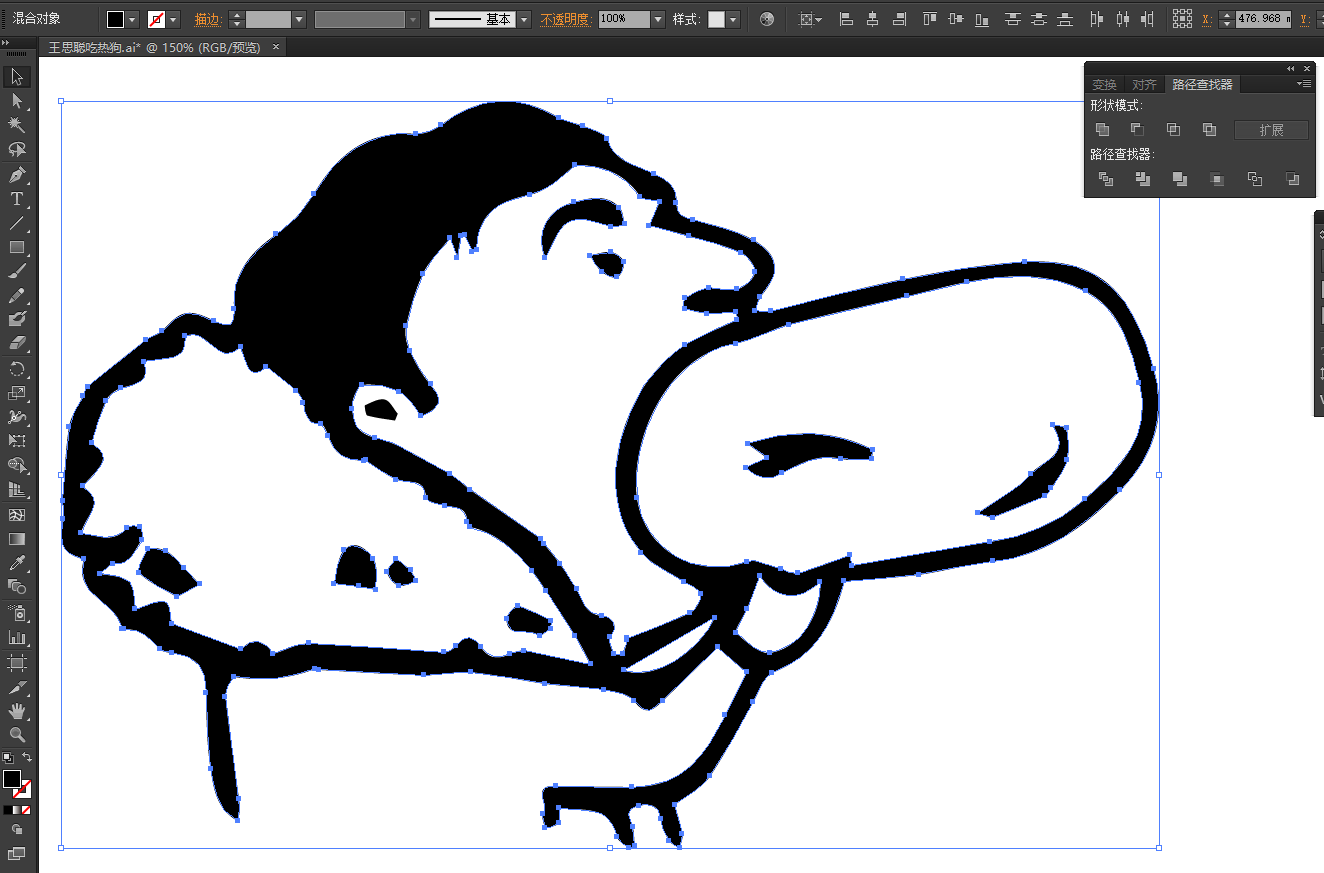
Task: Select the Type tool
Action: [17, 198]
